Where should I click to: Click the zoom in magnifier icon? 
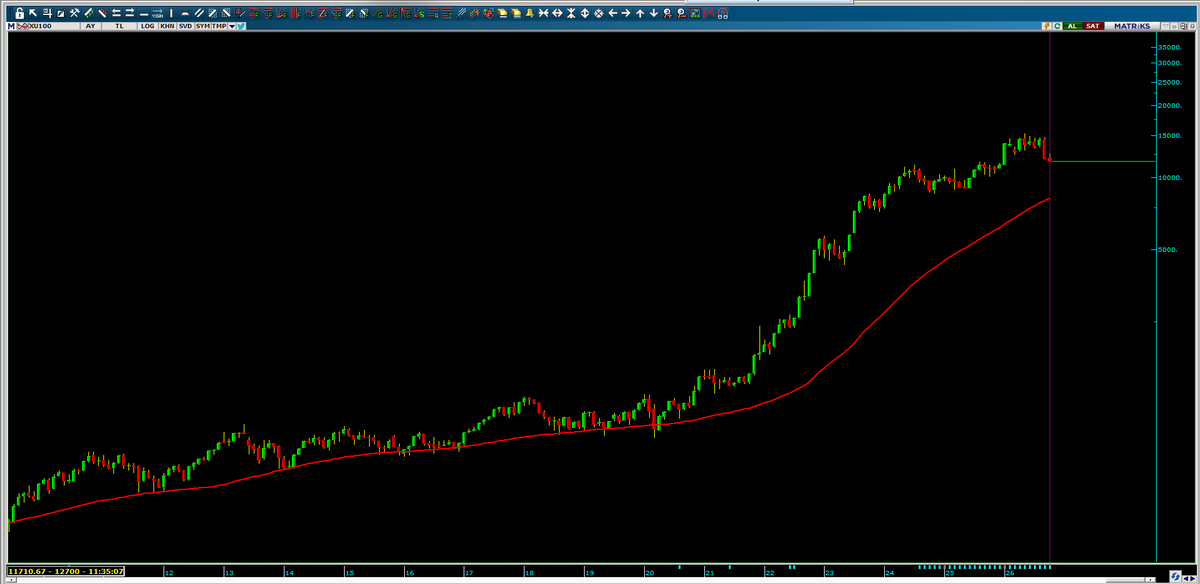point(667,13)
